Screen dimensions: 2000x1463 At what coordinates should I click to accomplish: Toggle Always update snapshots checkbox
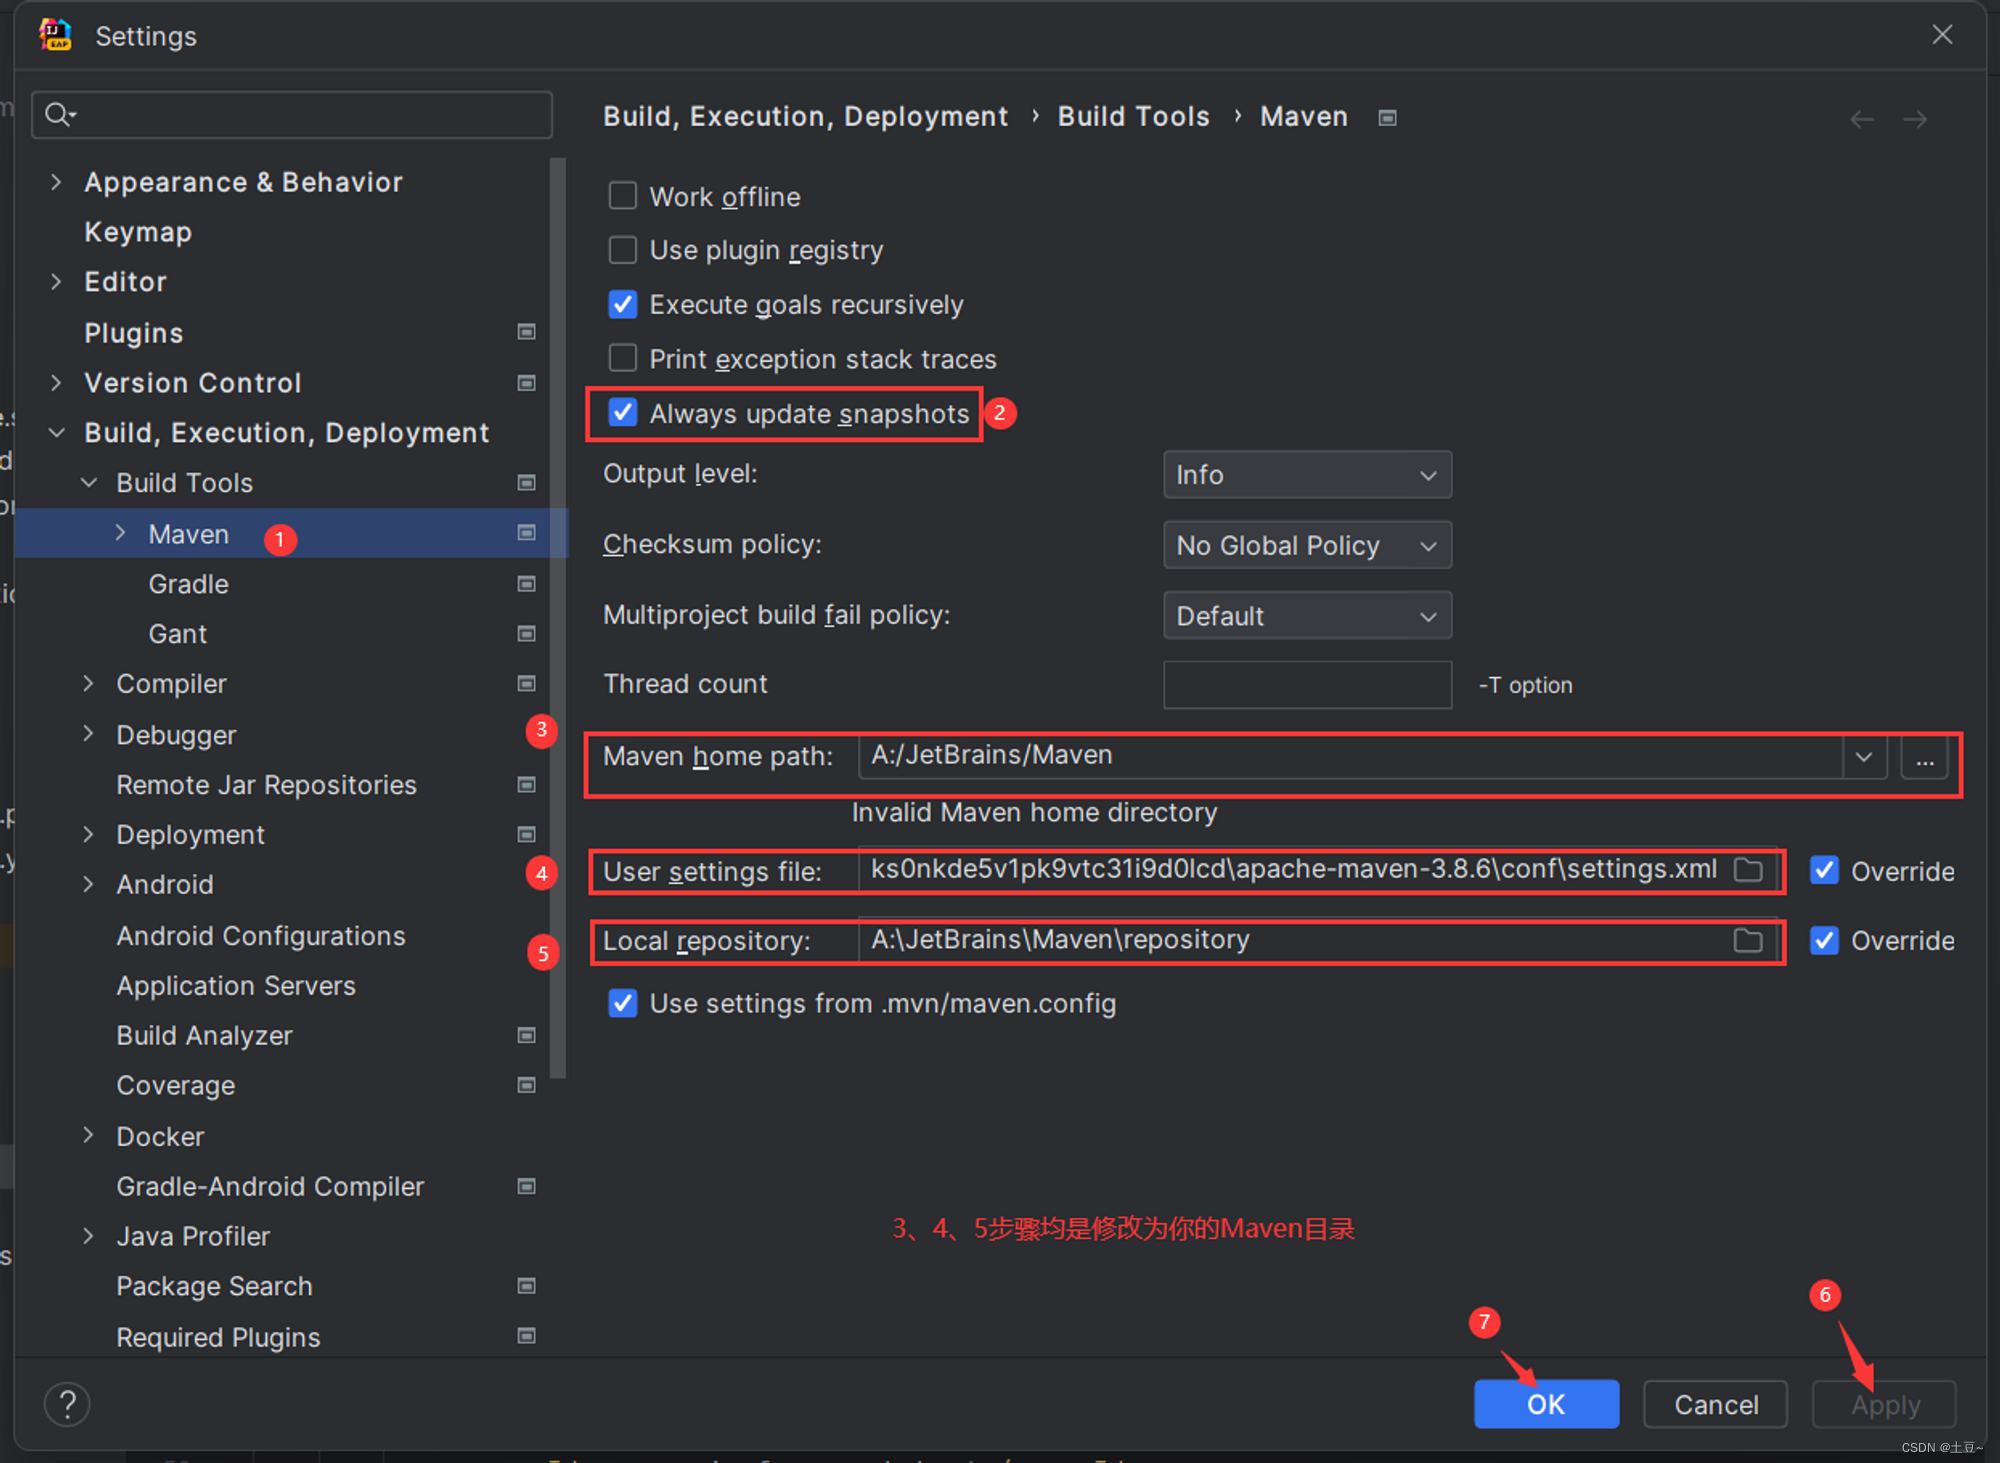pos(622,413)
